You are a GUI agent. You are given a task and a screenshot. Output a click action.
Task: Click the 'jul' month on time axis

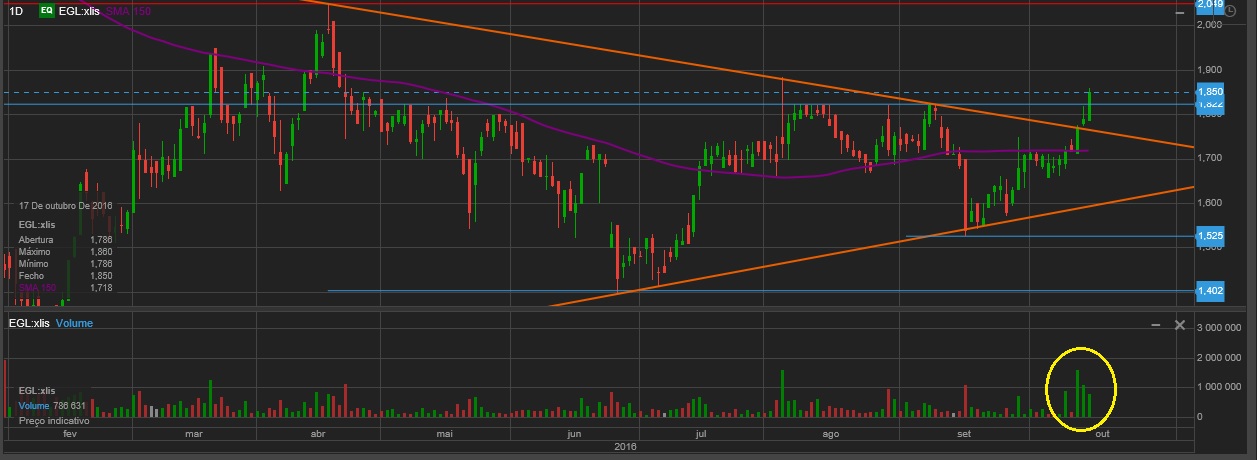pyautogui.click(x=701, y=435)
